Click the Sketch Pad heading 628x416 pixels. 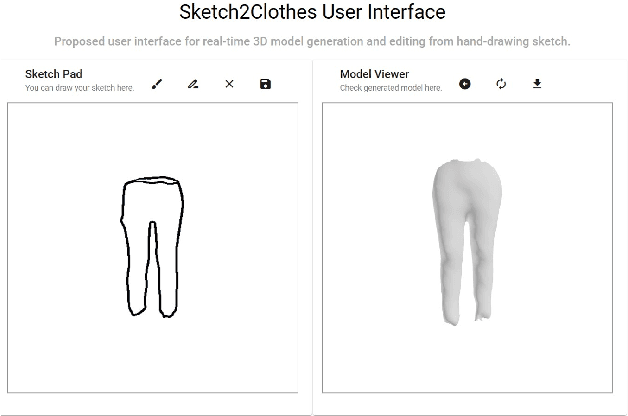(x=53, y=74)
